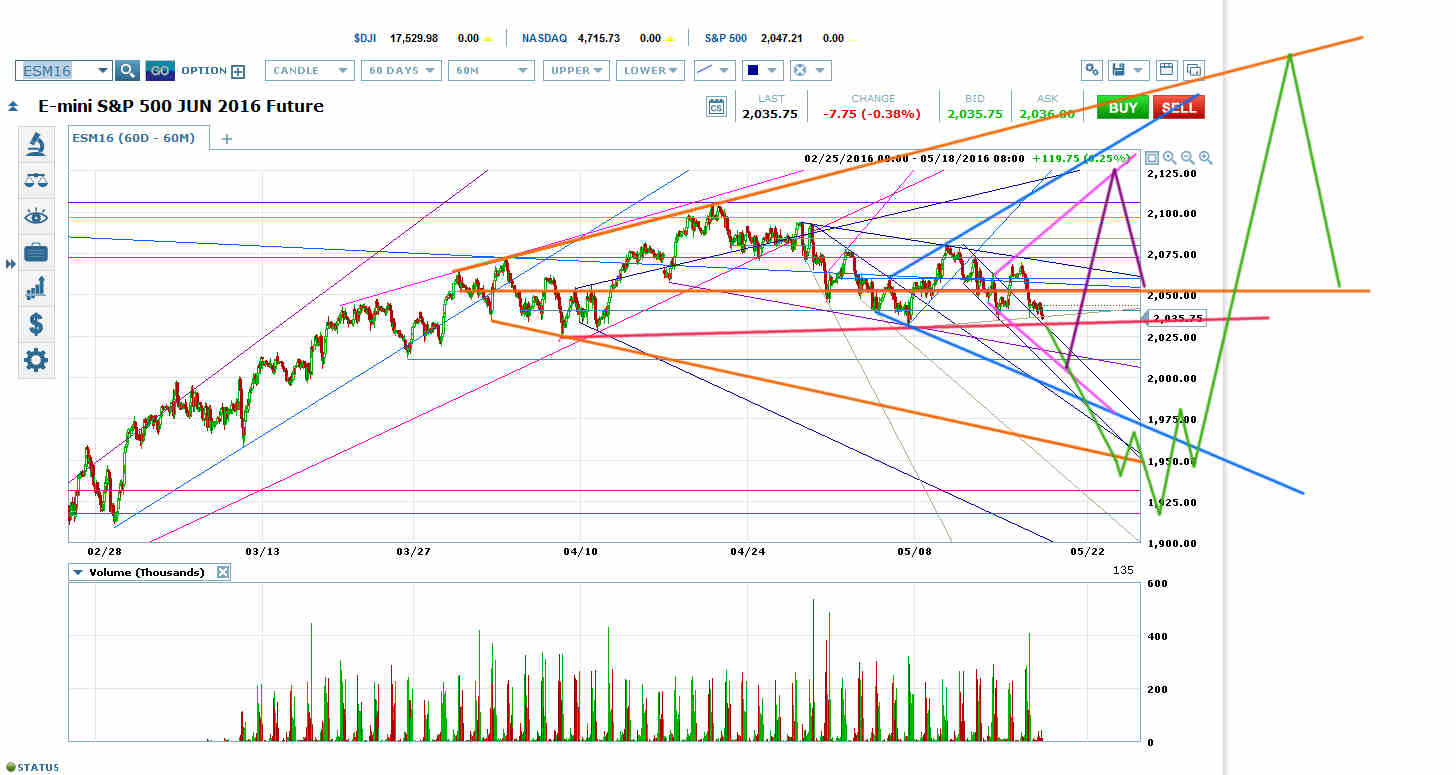Open the drawing tool dropdown arrow
This screenshot has height=775, width=1456.
[x=726, y=70]
